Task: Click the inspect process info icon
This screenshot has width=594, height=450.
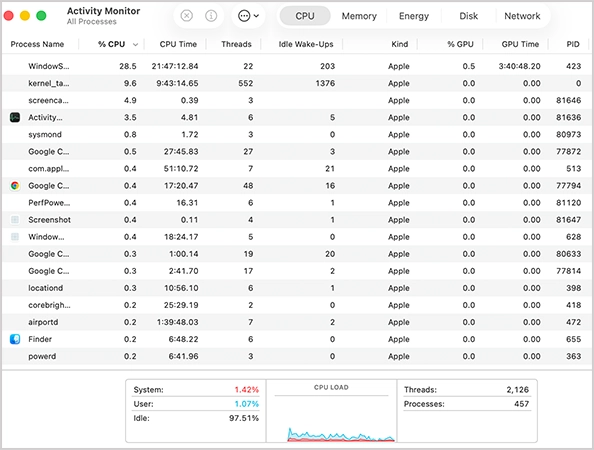Action: pyautogui.click(x=211, y=16)
